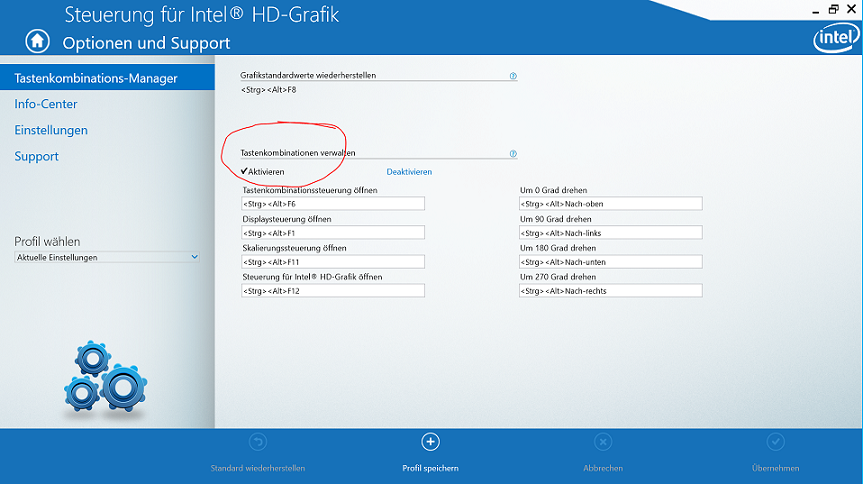Image resolution: width=863 pixels, height=484 pixels.
Task: Restore down the Intel window
Action: (x=833, y=9)
